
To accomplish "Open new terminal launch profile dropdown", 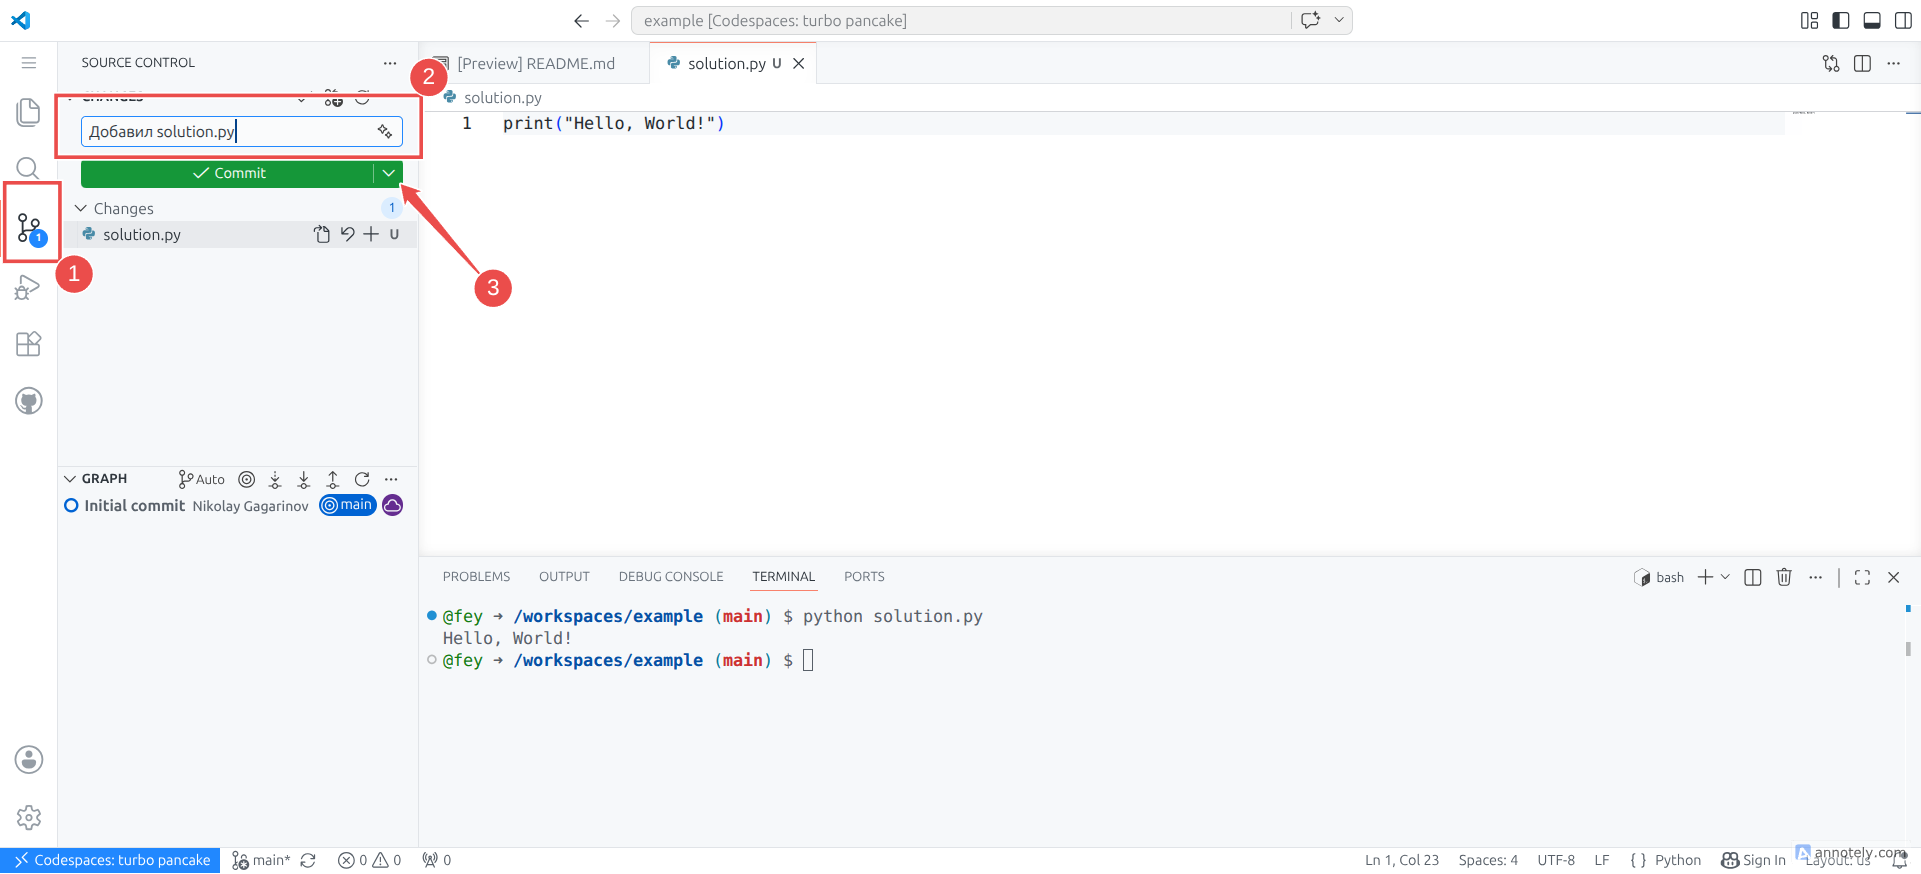I will 1725,577.
